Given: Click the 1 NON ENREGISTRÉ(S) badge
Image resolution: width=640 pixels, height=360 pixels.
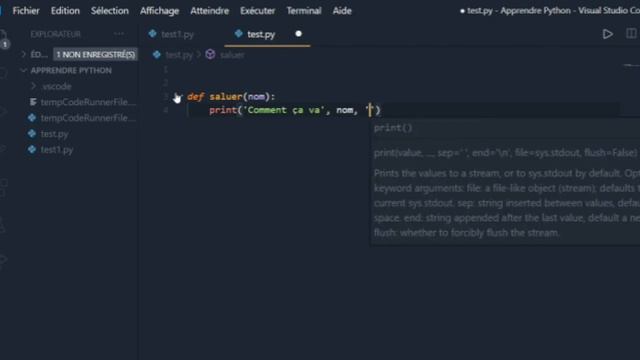Looking at the screenshot, I should [x=95, y=55].
